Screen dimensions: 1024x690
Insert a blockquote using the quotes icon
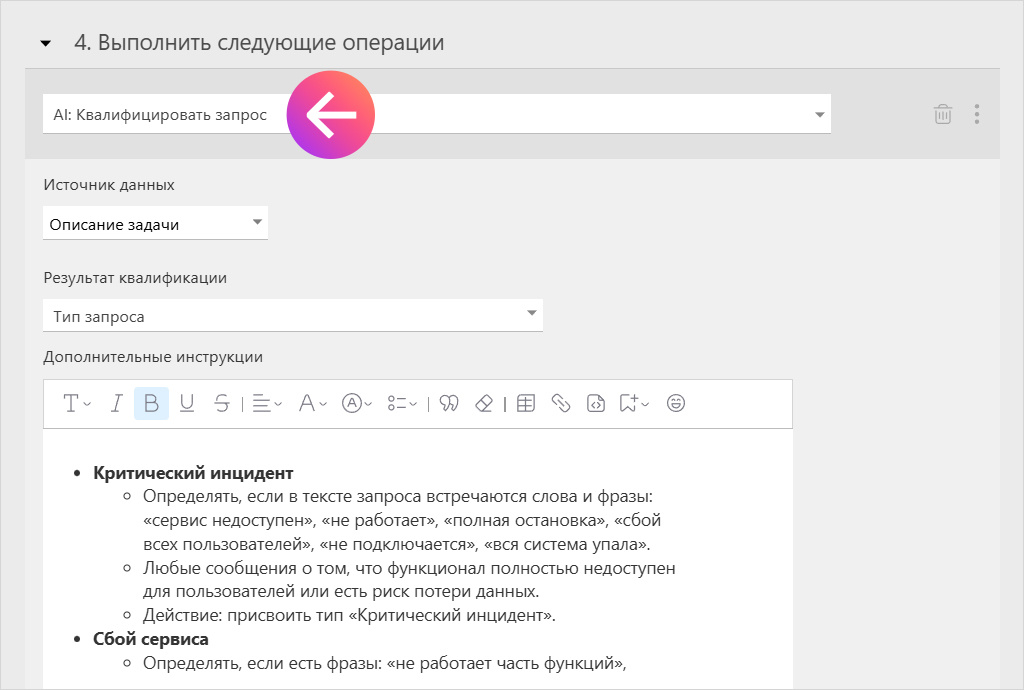(x=448, y=403)
